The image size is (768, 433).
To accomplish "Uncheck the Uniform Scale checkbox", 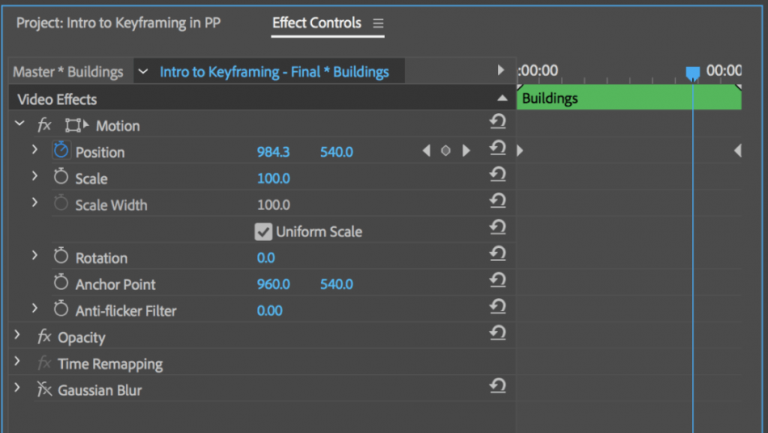I will 264,231.
